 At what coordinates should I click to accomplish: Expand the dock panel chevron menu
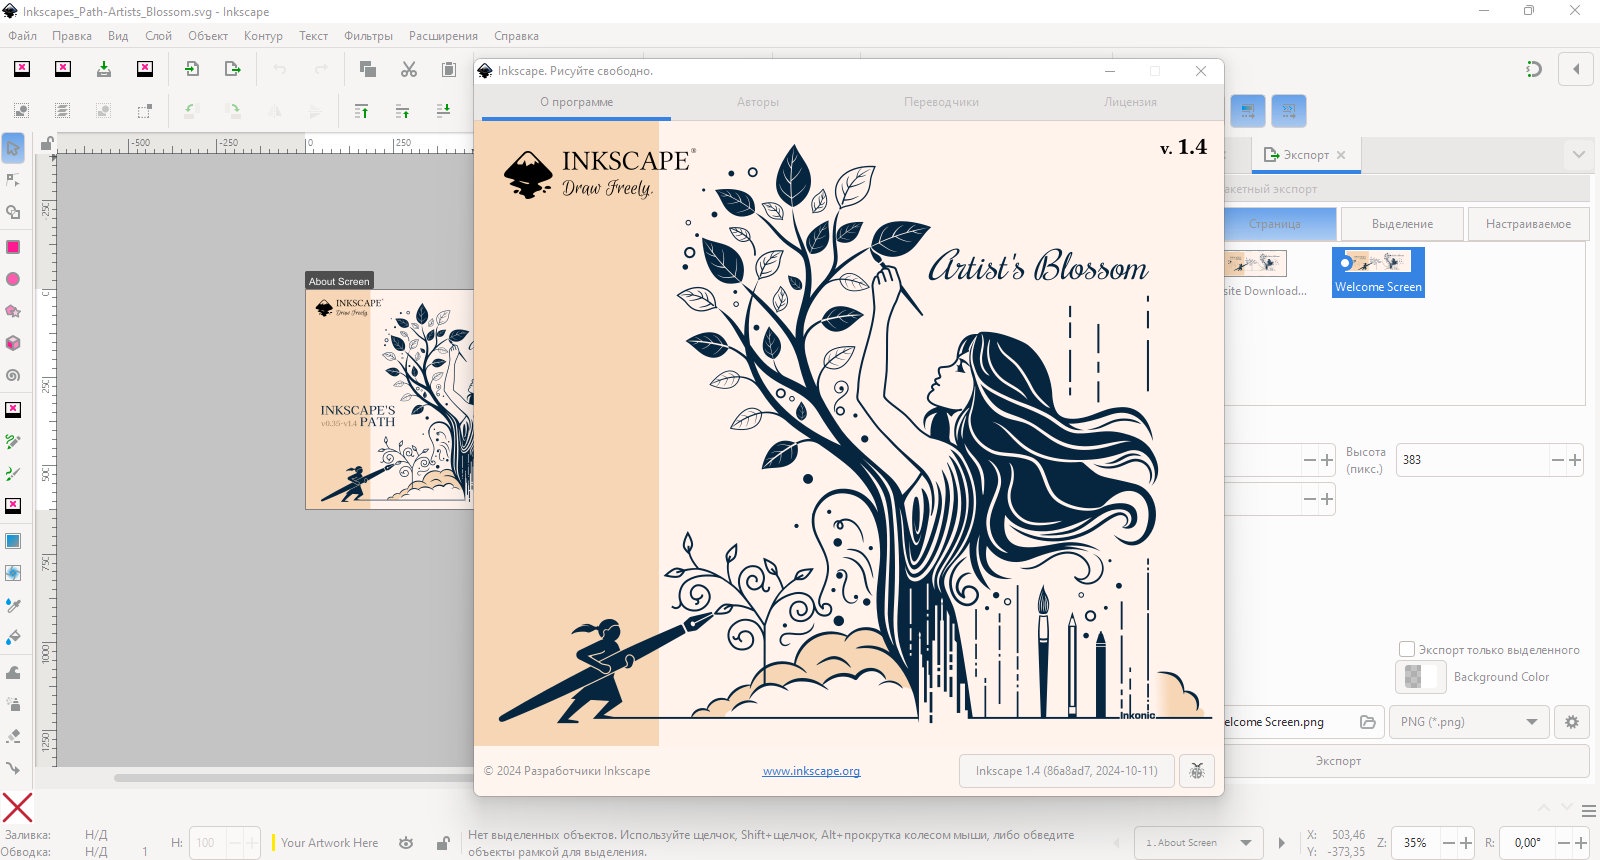[x=1578, y=155]
